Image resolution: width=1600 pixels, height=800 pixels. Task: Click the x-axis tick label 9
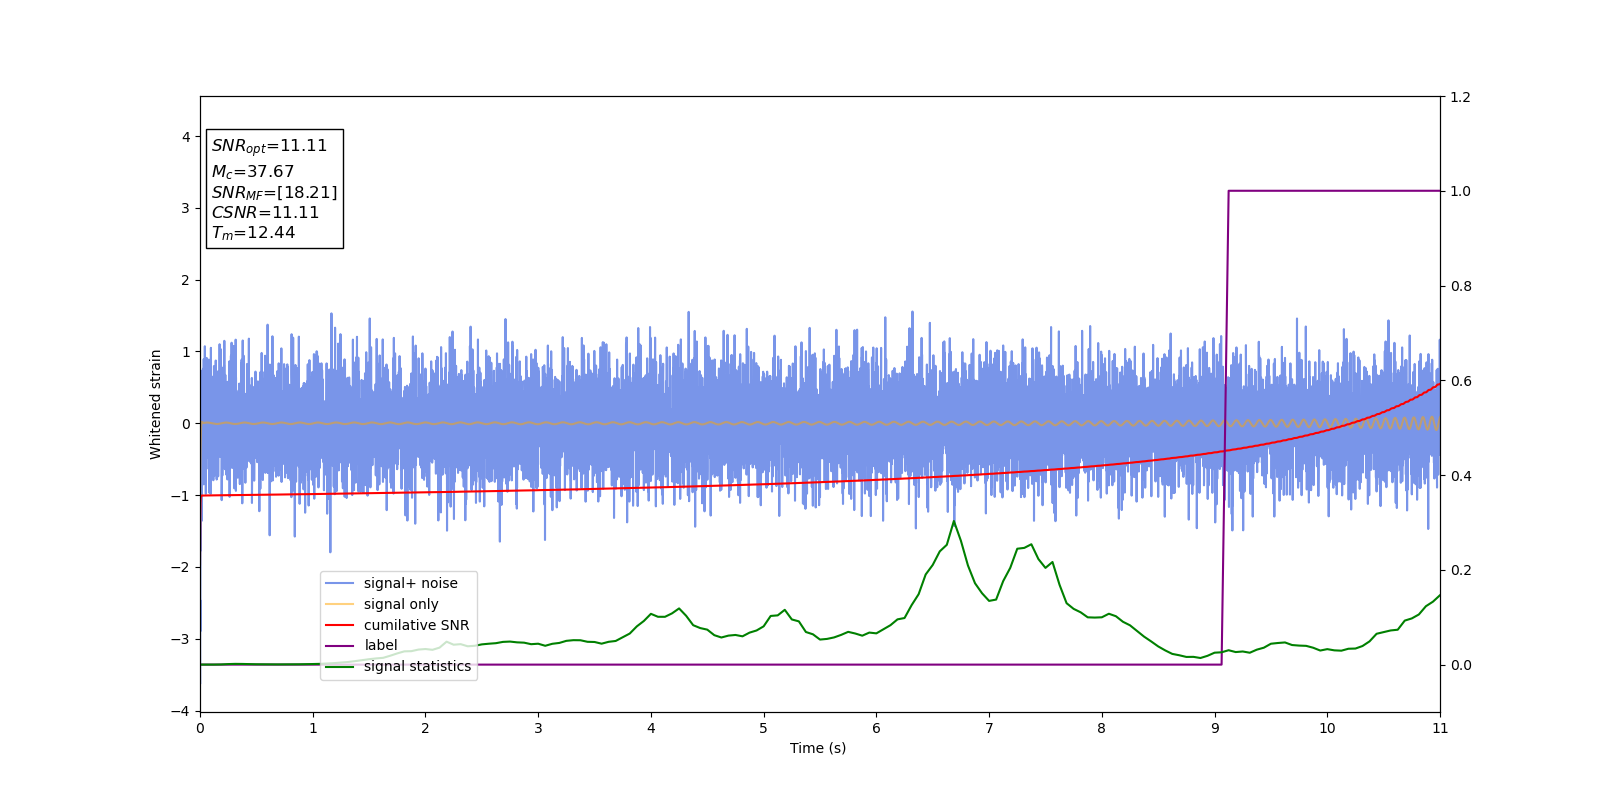(x=1215, y=728)
